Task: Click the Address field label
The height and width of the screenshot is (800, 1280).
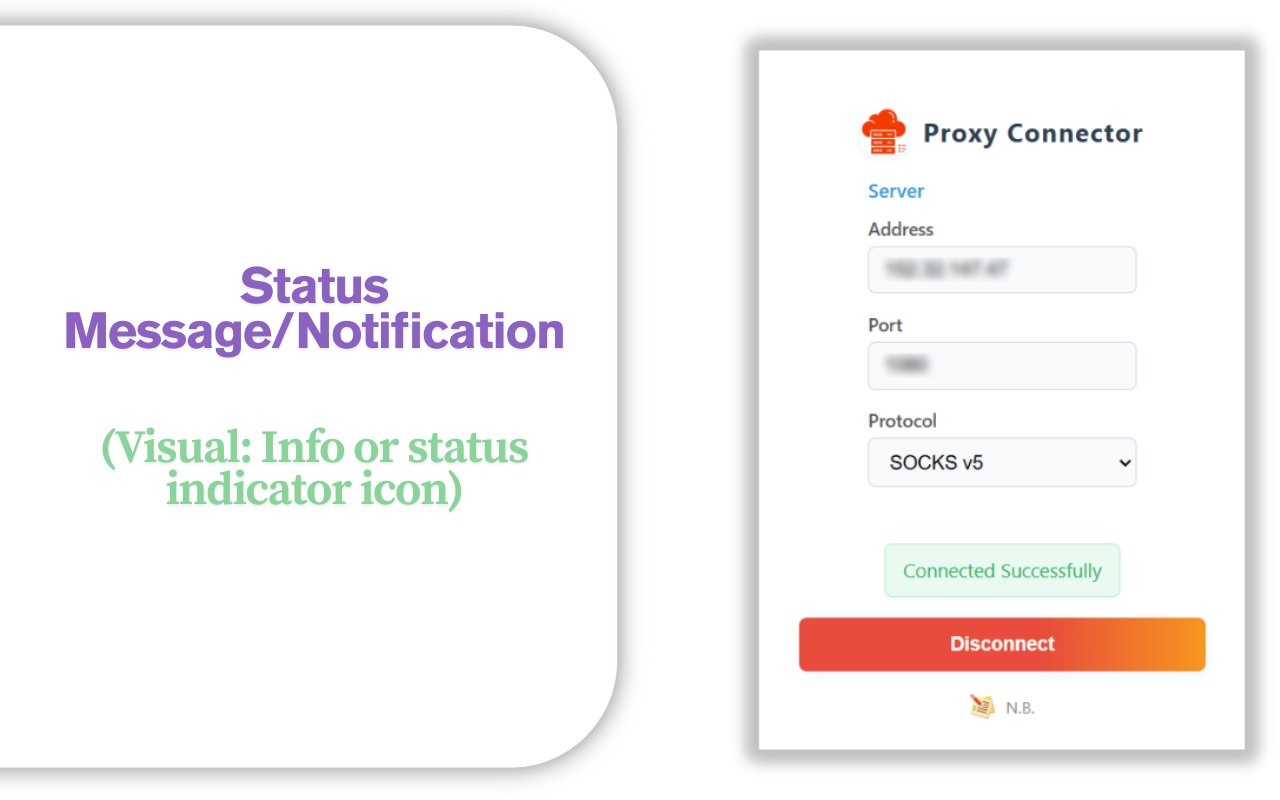Action: coord(900,229)
